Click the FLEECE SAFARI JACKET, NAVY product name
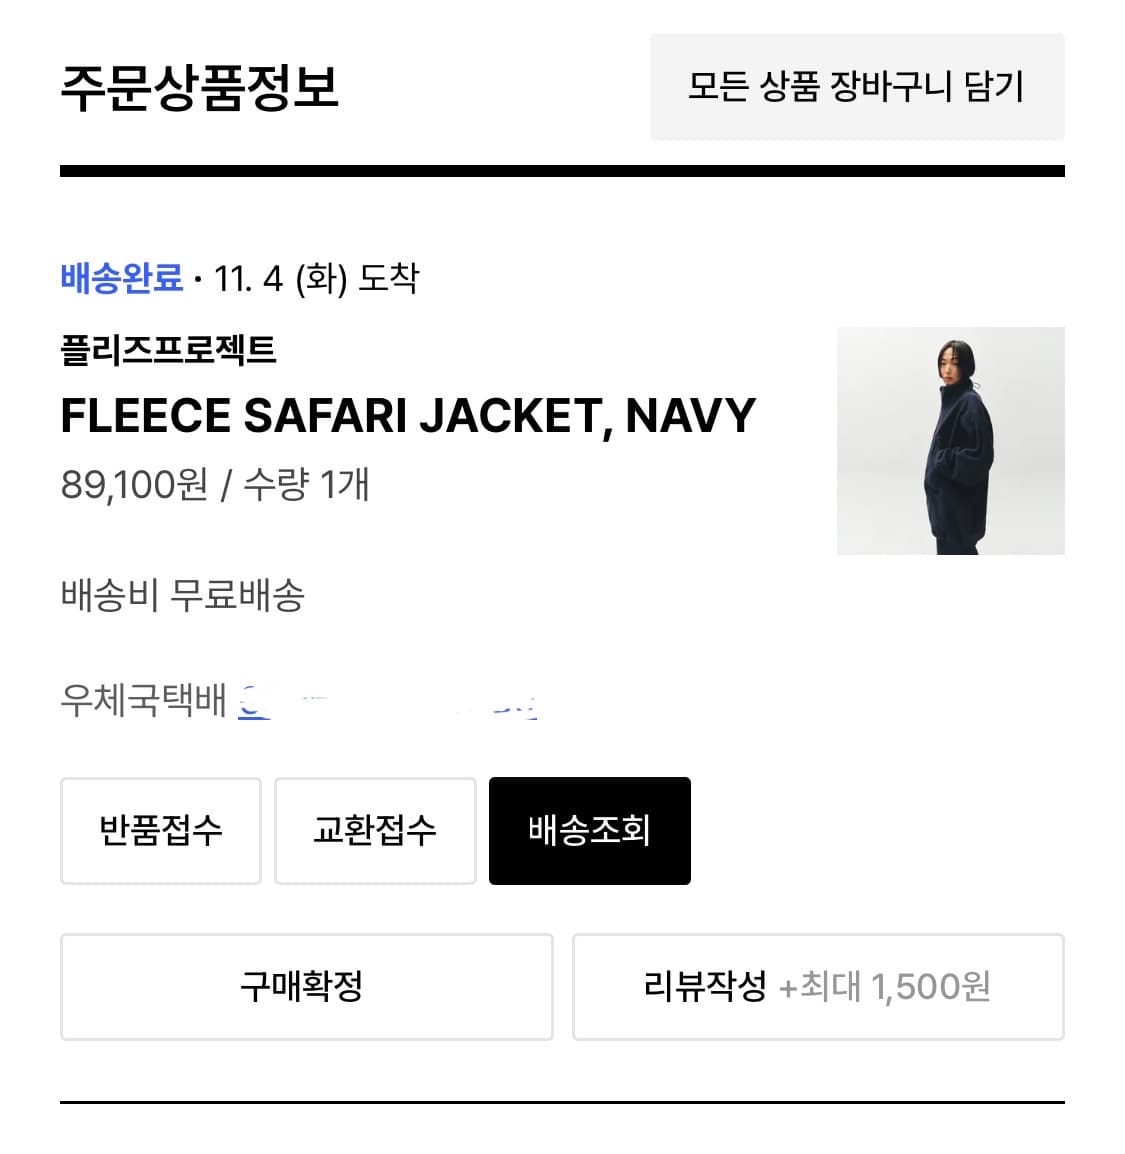This screenshot has height=1154, width=1125. point(408,415)
